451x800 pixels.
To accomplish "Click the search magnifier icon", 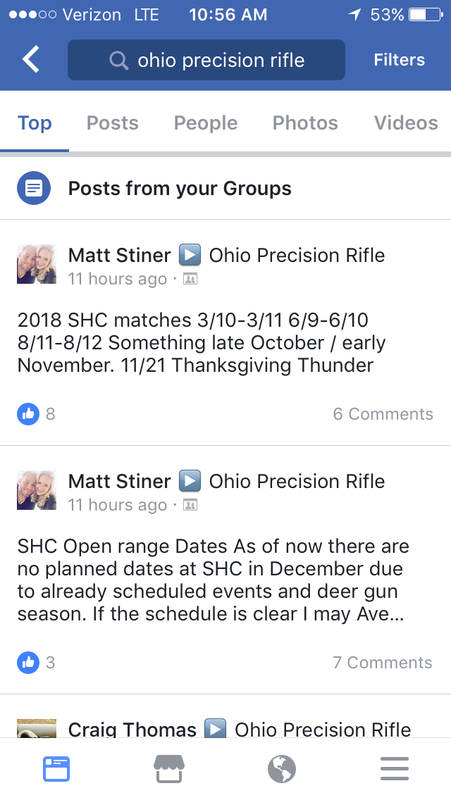I will (118, 61).
